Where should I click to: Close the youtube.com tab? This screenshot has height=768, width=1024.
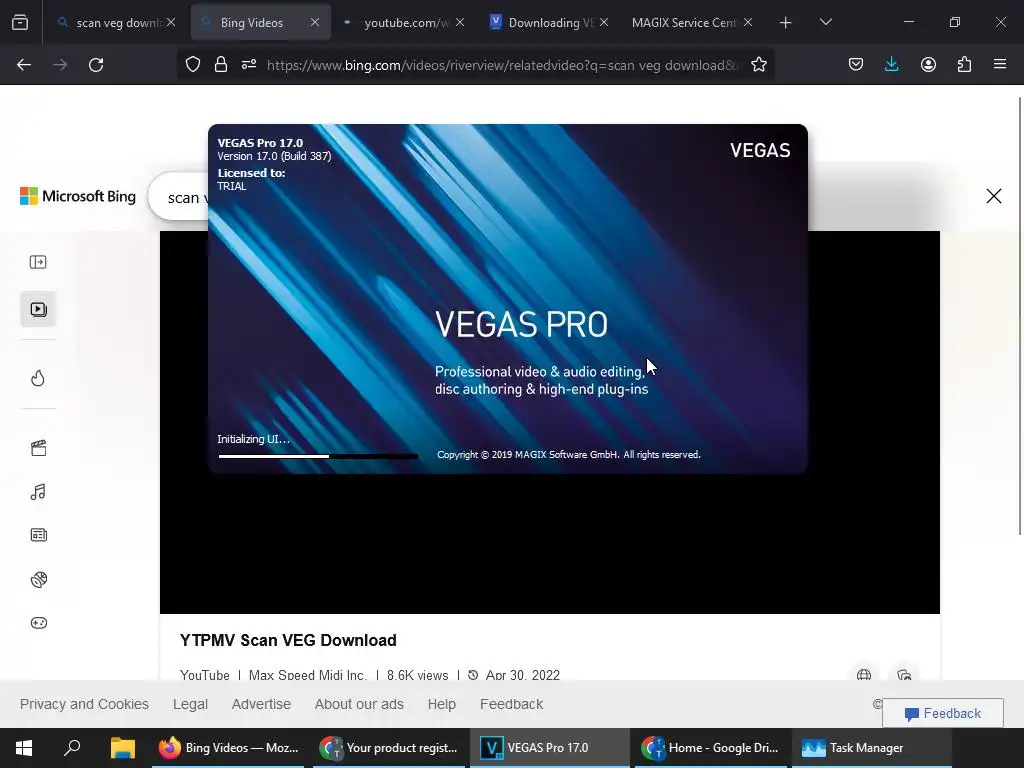(x=460, y=23)
